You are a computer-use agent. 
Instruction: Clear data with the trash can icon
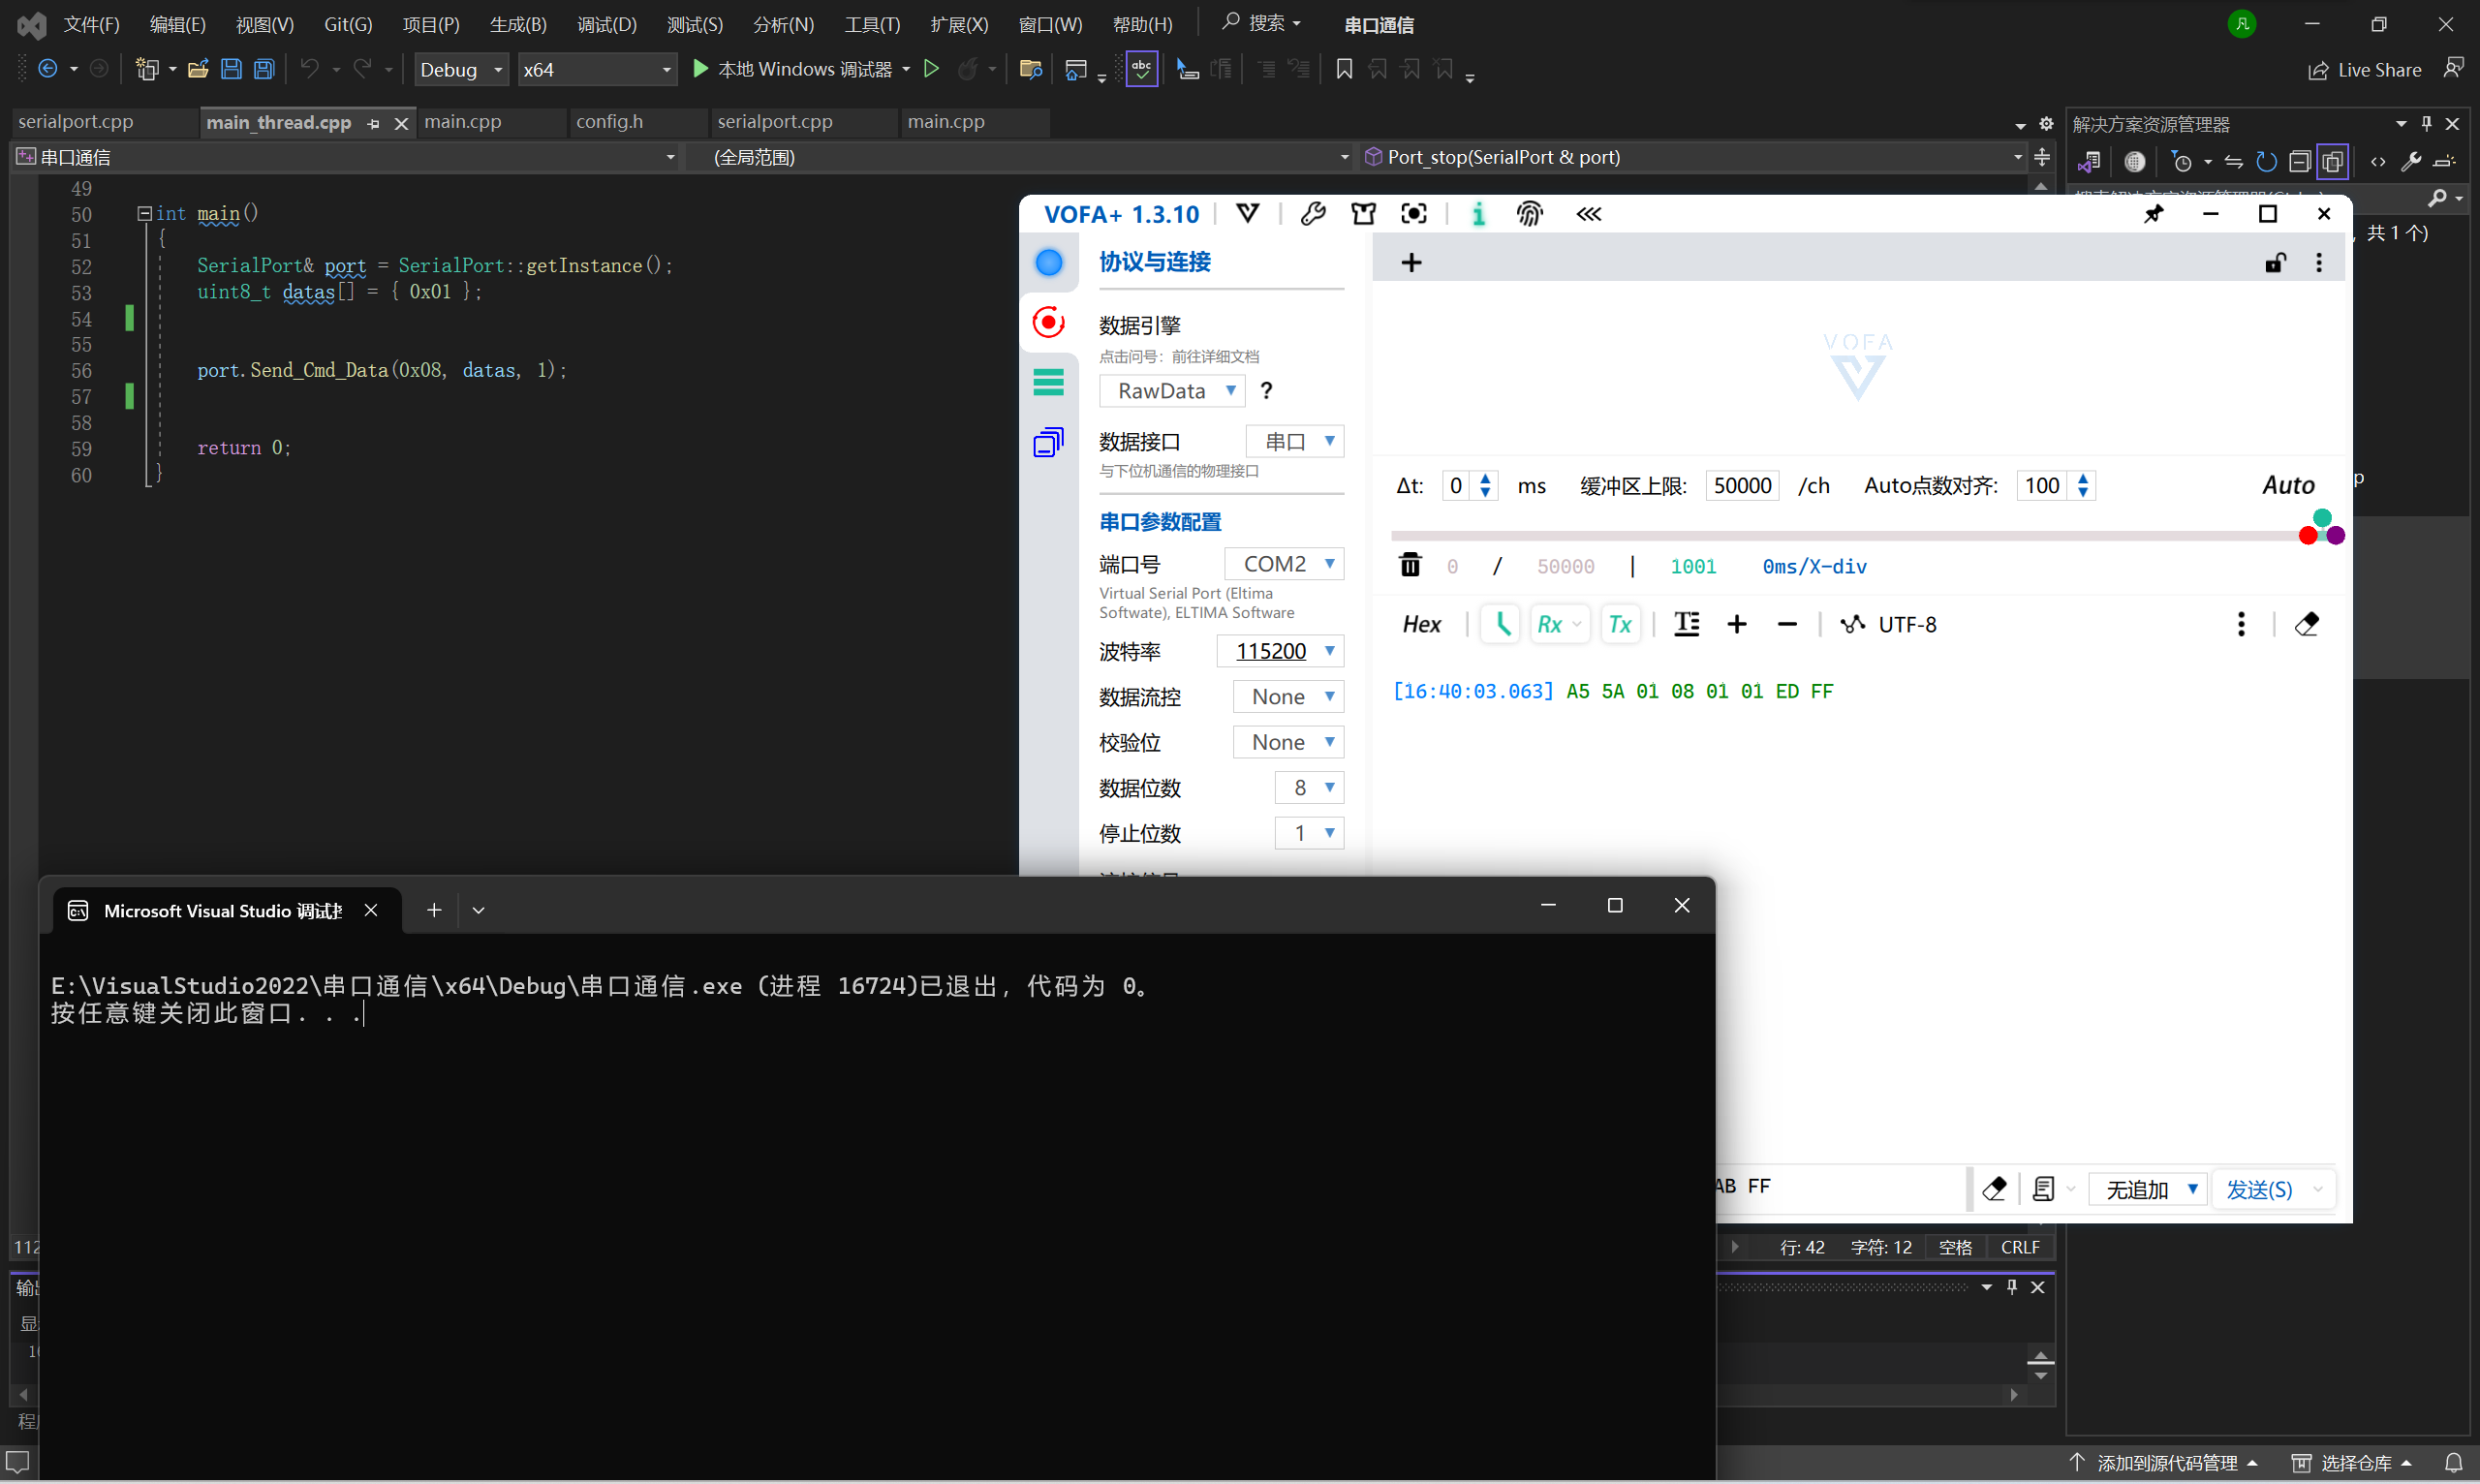pos(1410,565)
